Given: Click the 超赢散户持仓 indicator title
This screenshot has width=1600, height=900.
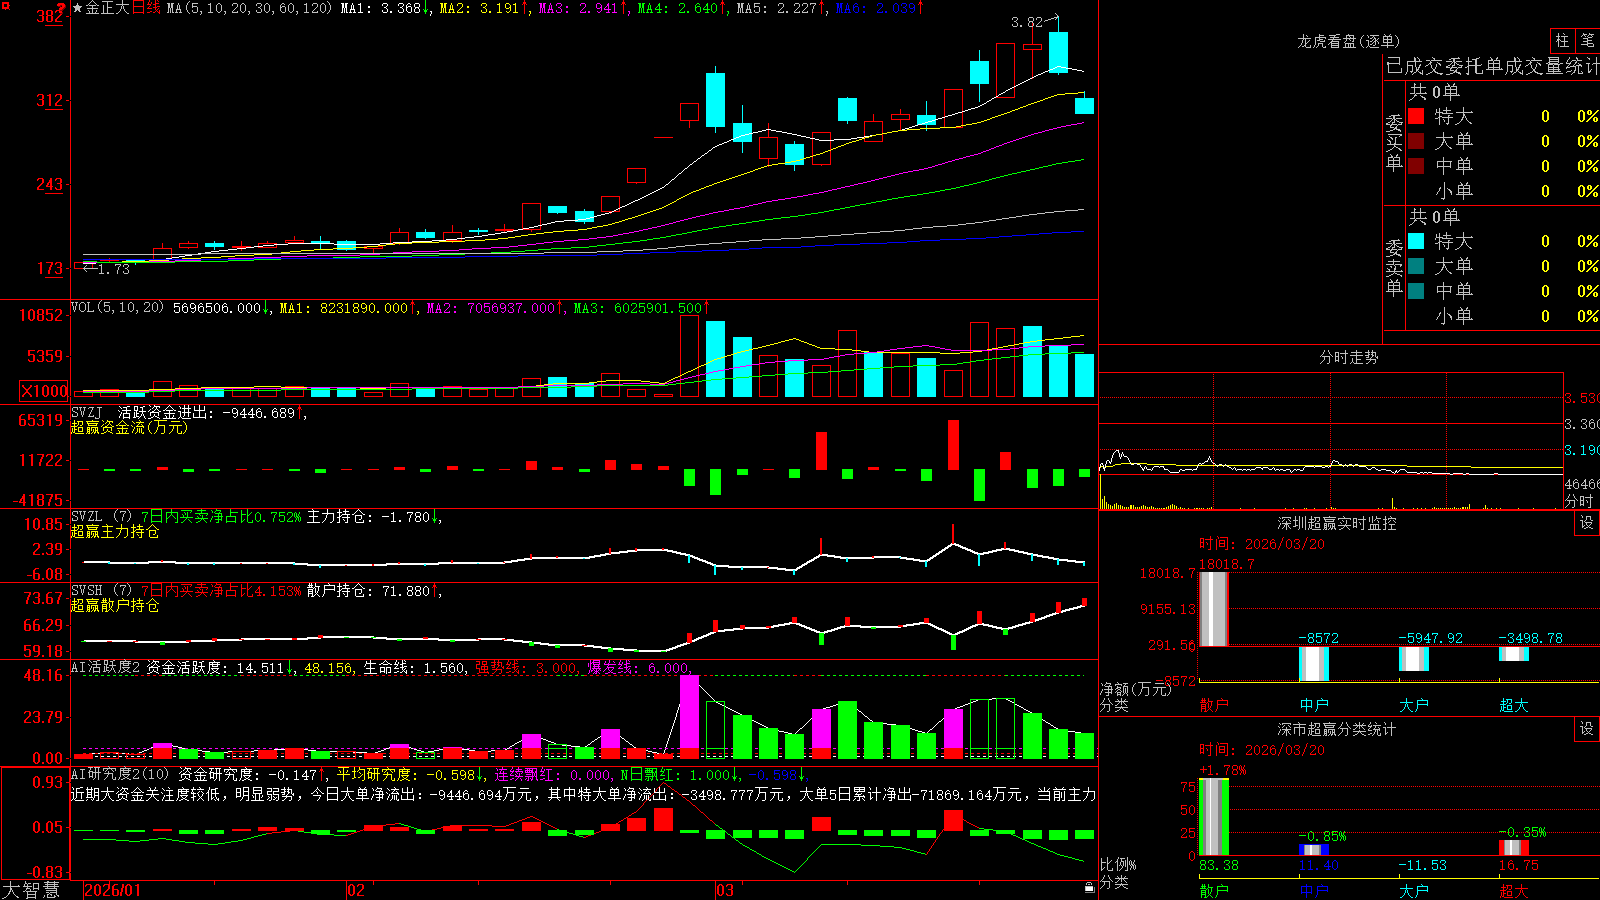Looking at the screenshot, I should tap(115, 605).
